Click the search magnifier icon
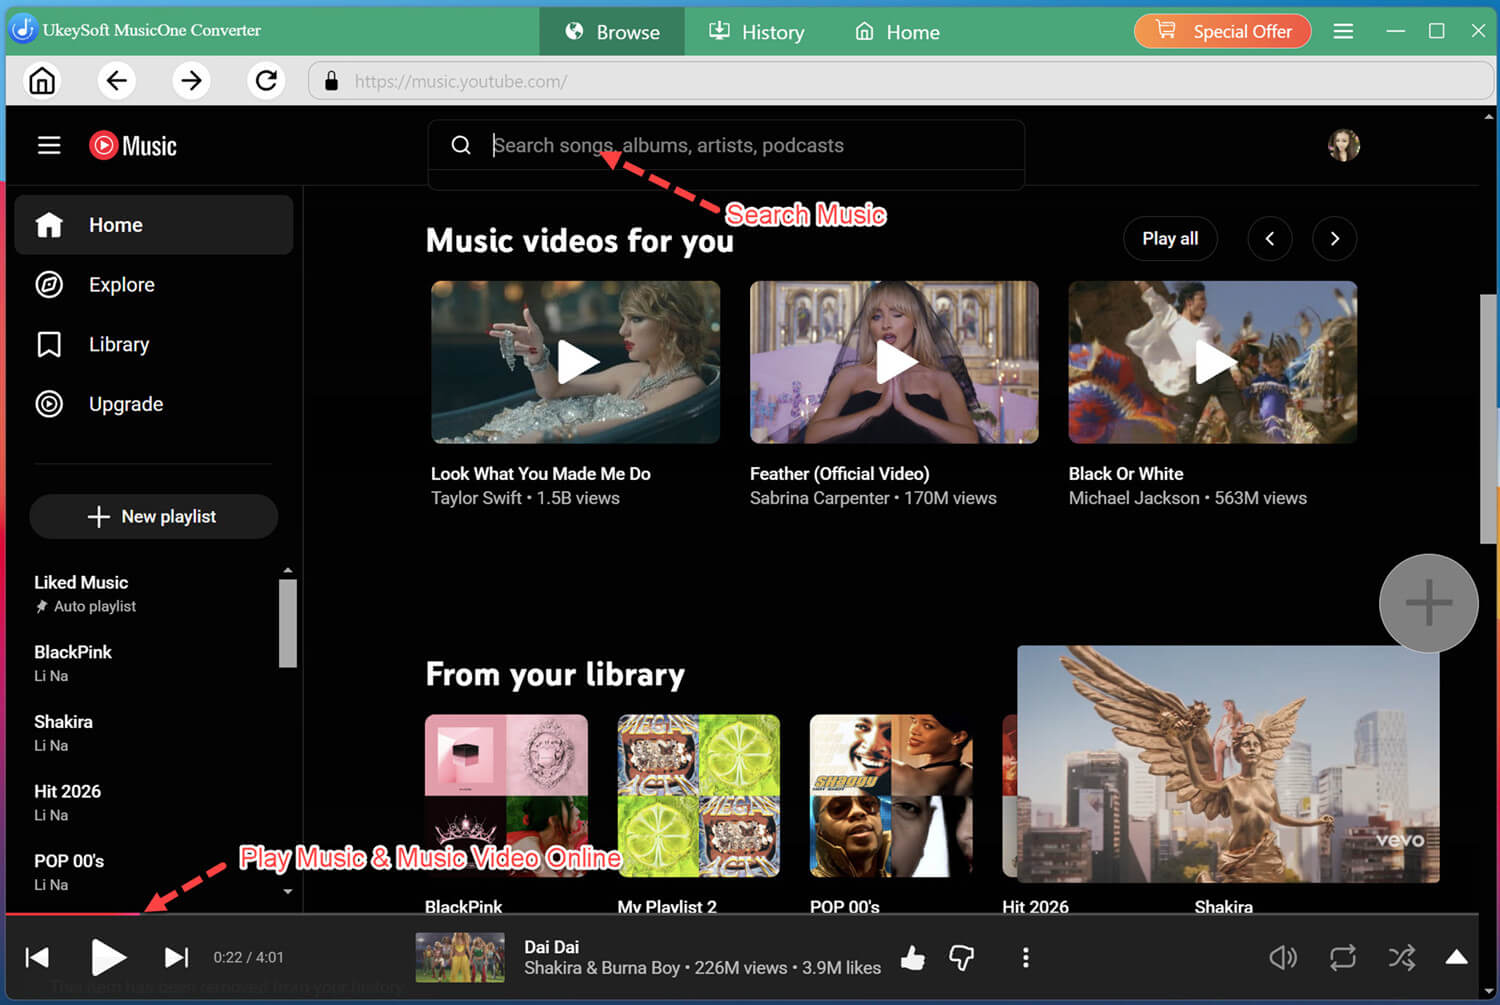Image resolution: width=1500 pixels, height=1005 pixels. [x=460, y=145]
